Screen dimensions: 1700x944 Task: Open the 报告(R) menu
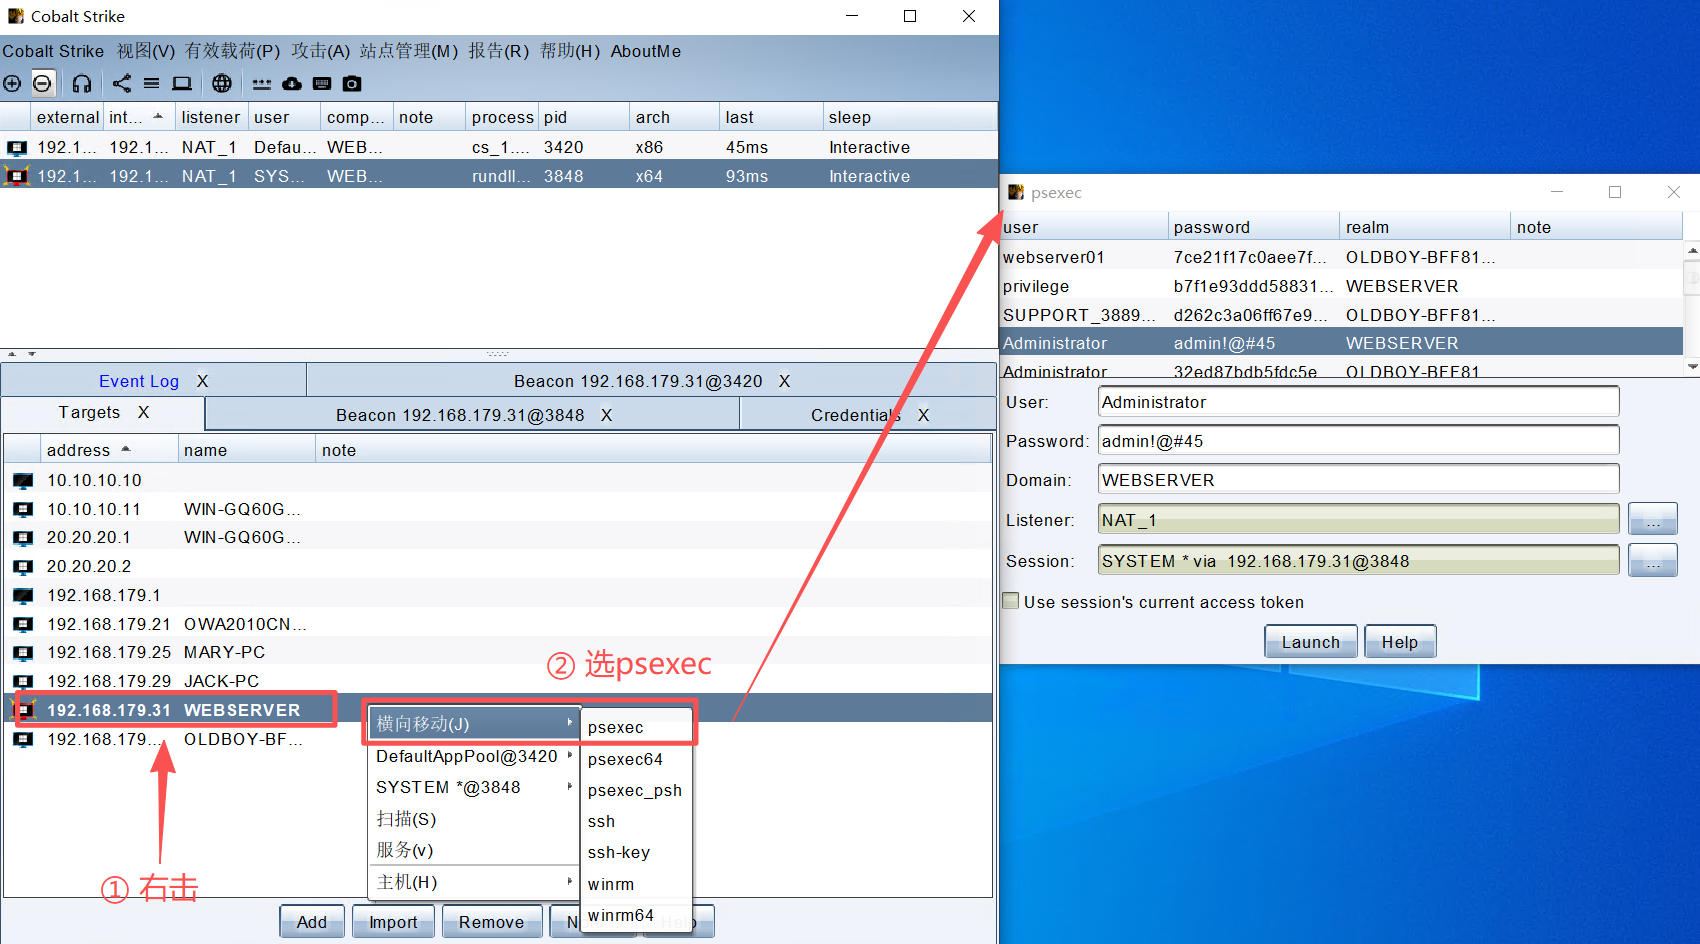(499, 51)
